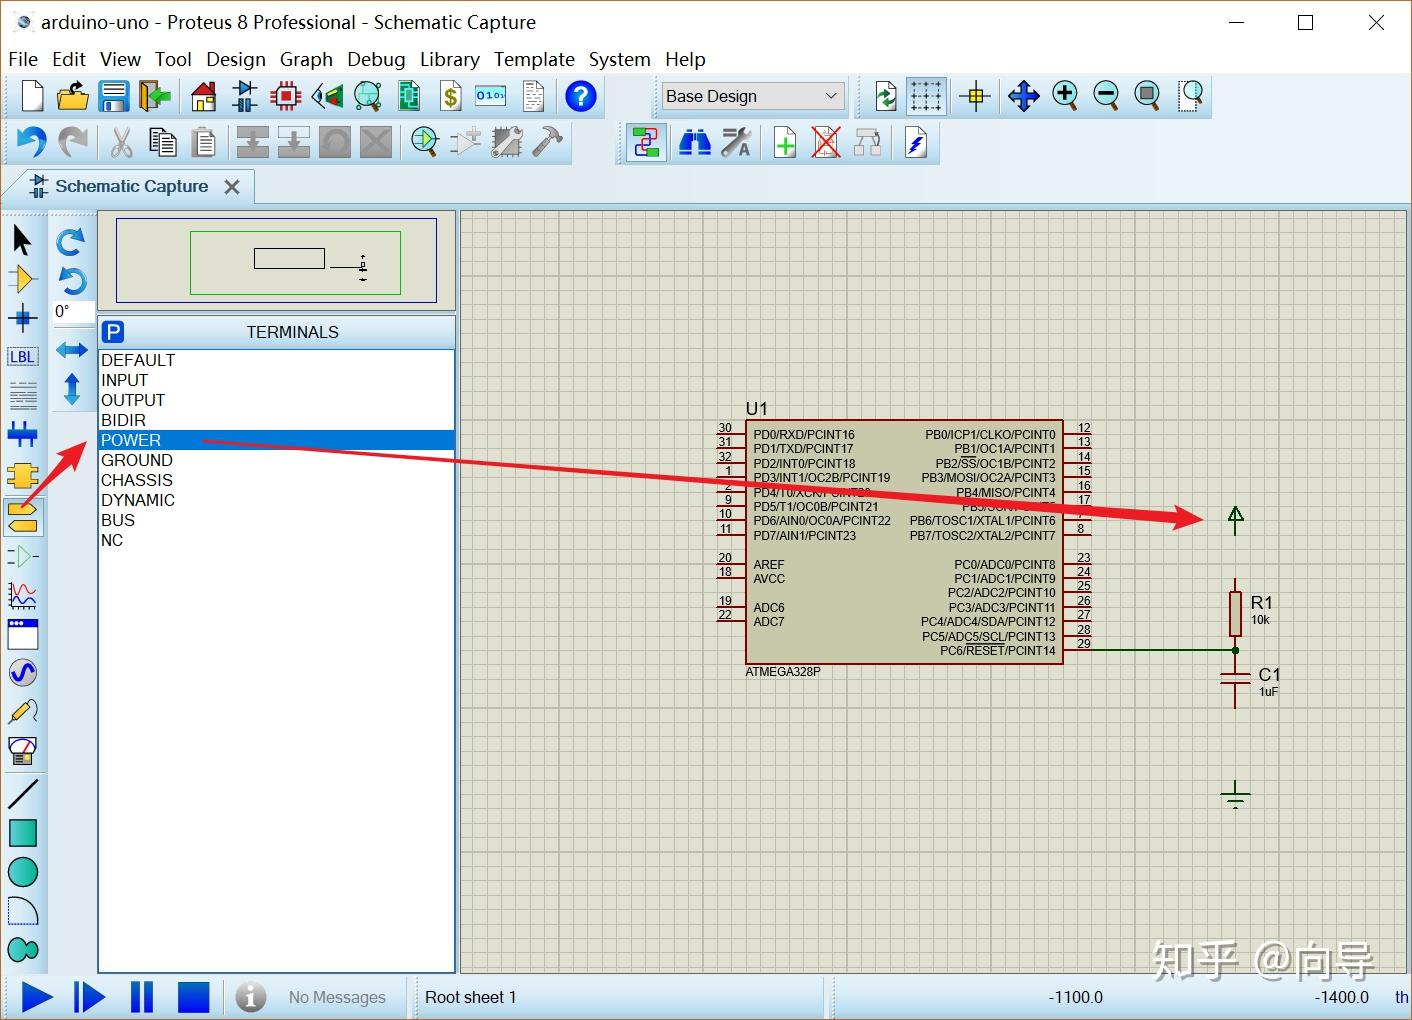Click the Undo arrow icon

tap(31, 143)
